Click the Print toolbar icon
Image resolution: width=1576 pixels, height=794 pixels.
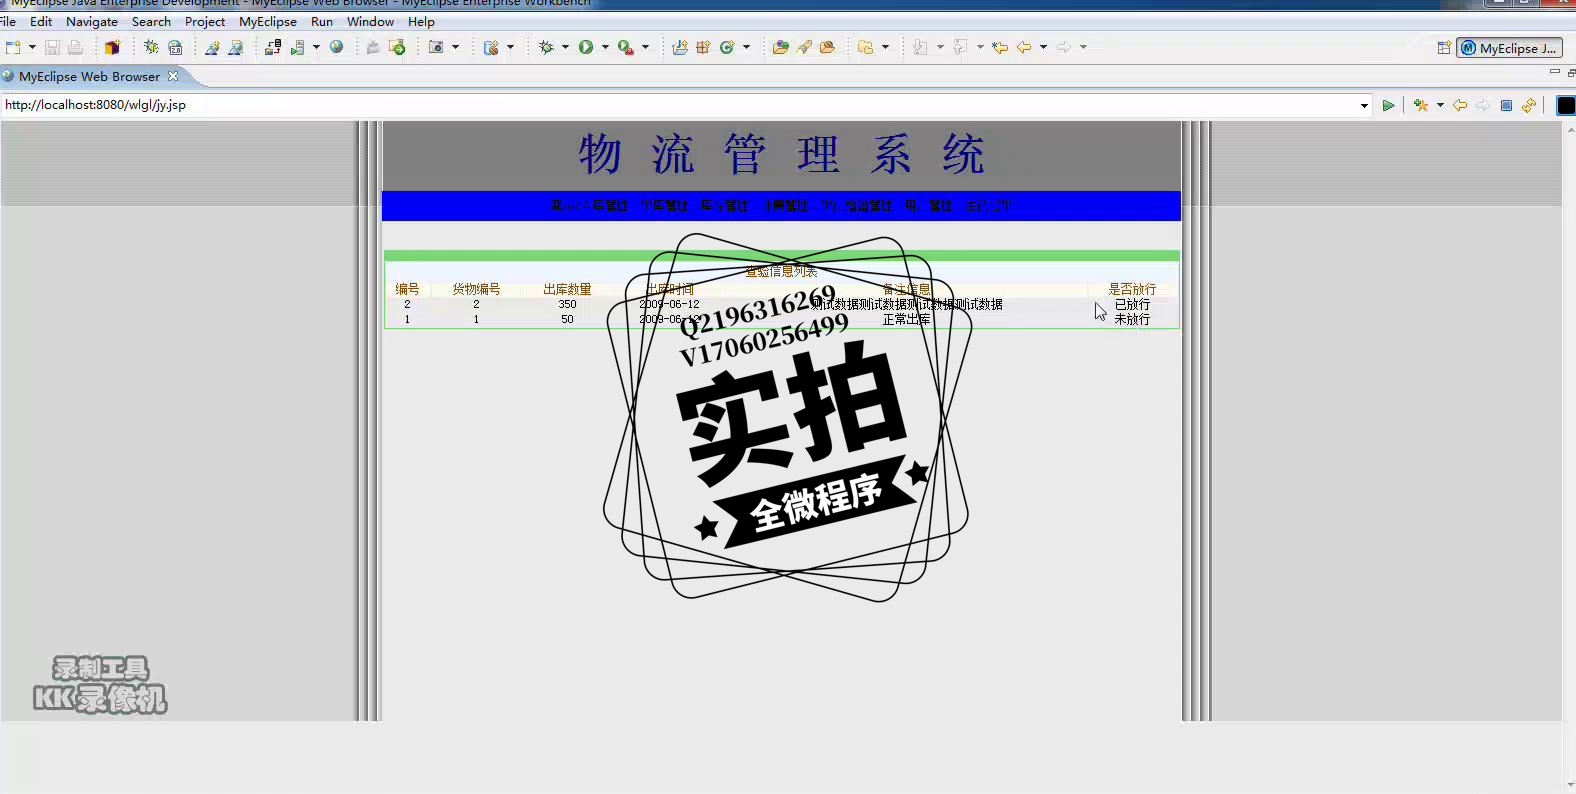pyautogui.click(x=75, y=47)
